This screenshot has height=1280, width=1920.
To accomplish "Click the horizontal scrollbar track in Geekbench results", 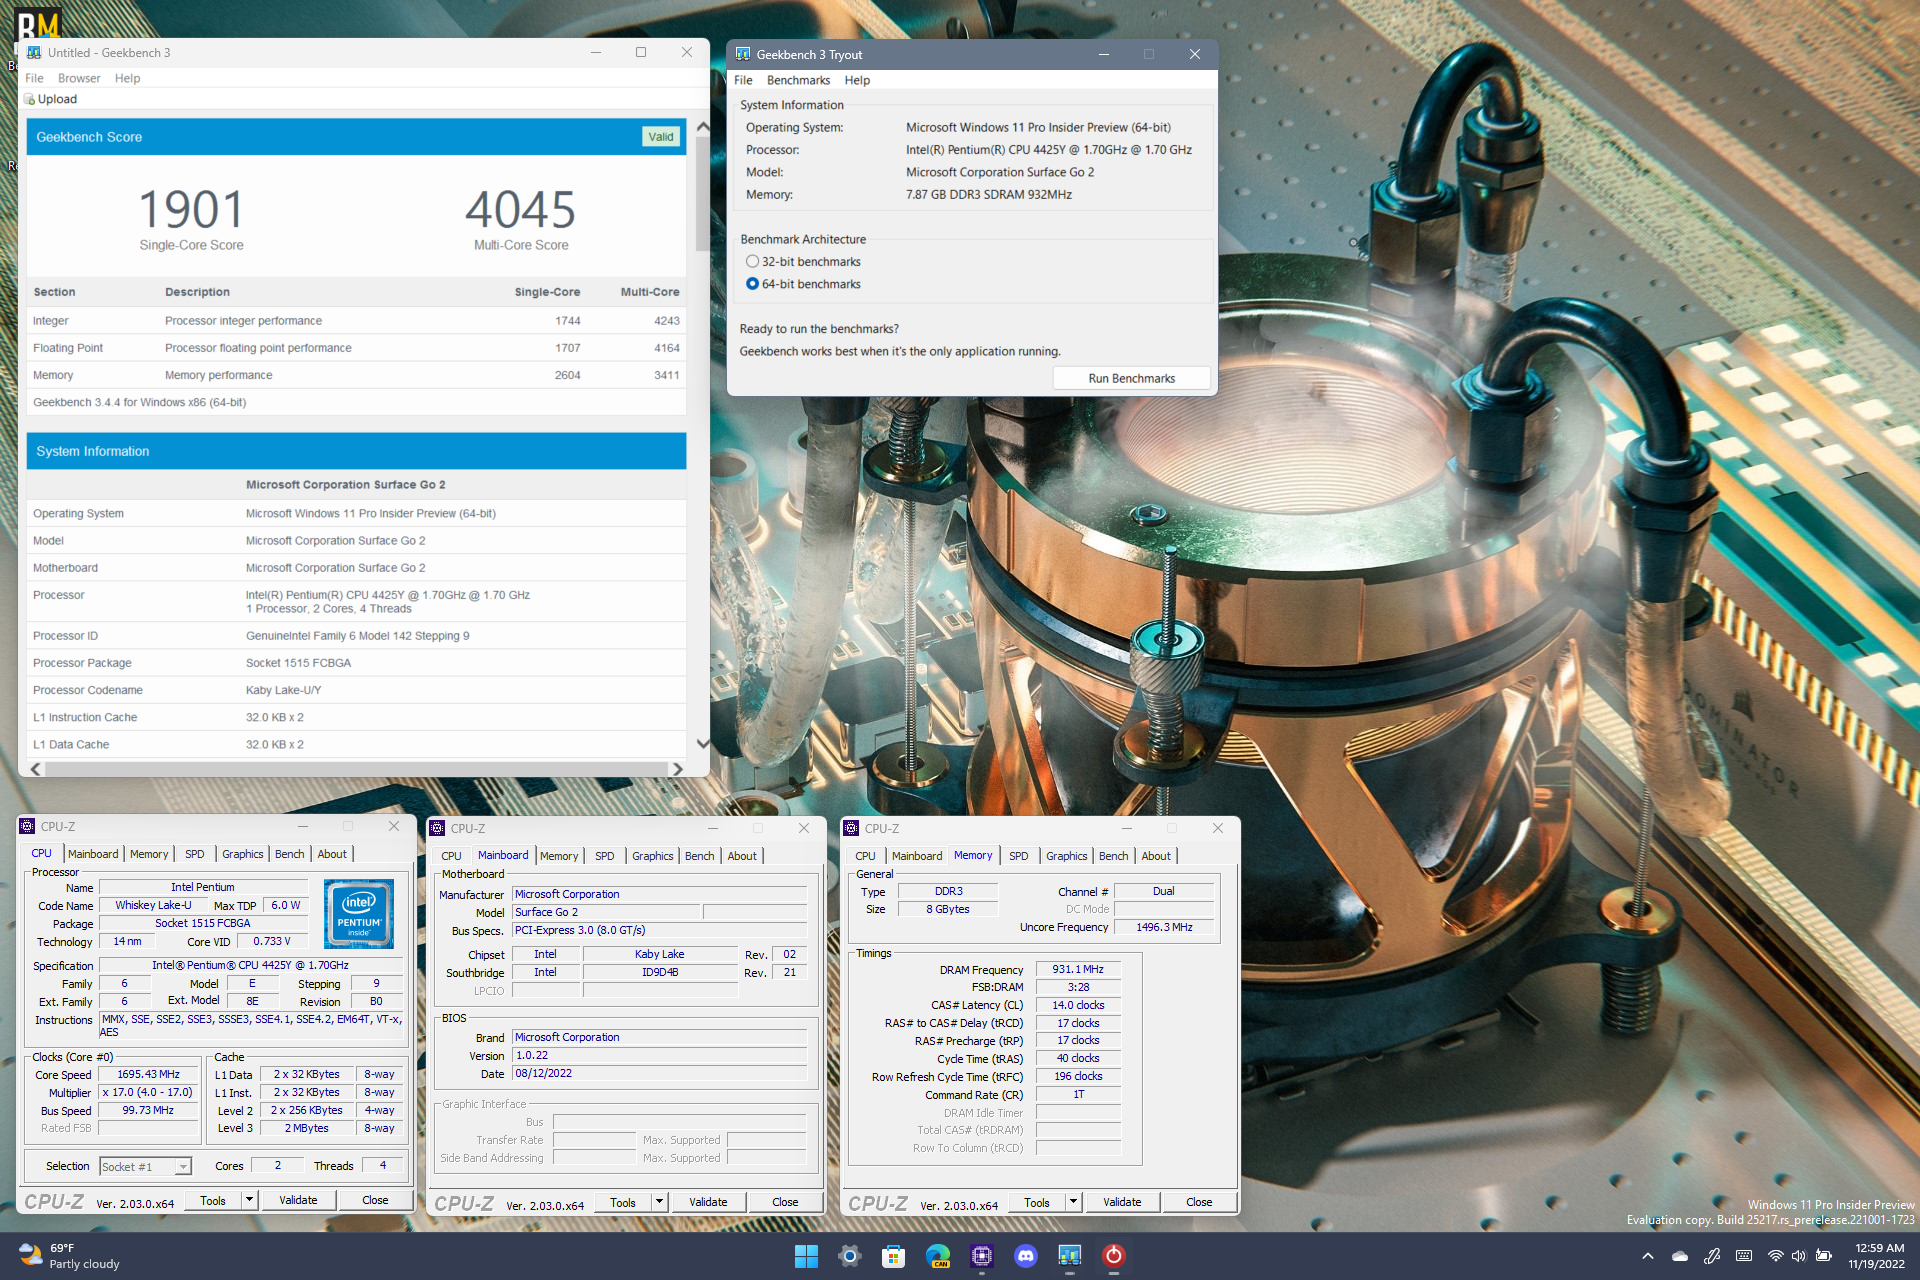I will coord(357,769).
